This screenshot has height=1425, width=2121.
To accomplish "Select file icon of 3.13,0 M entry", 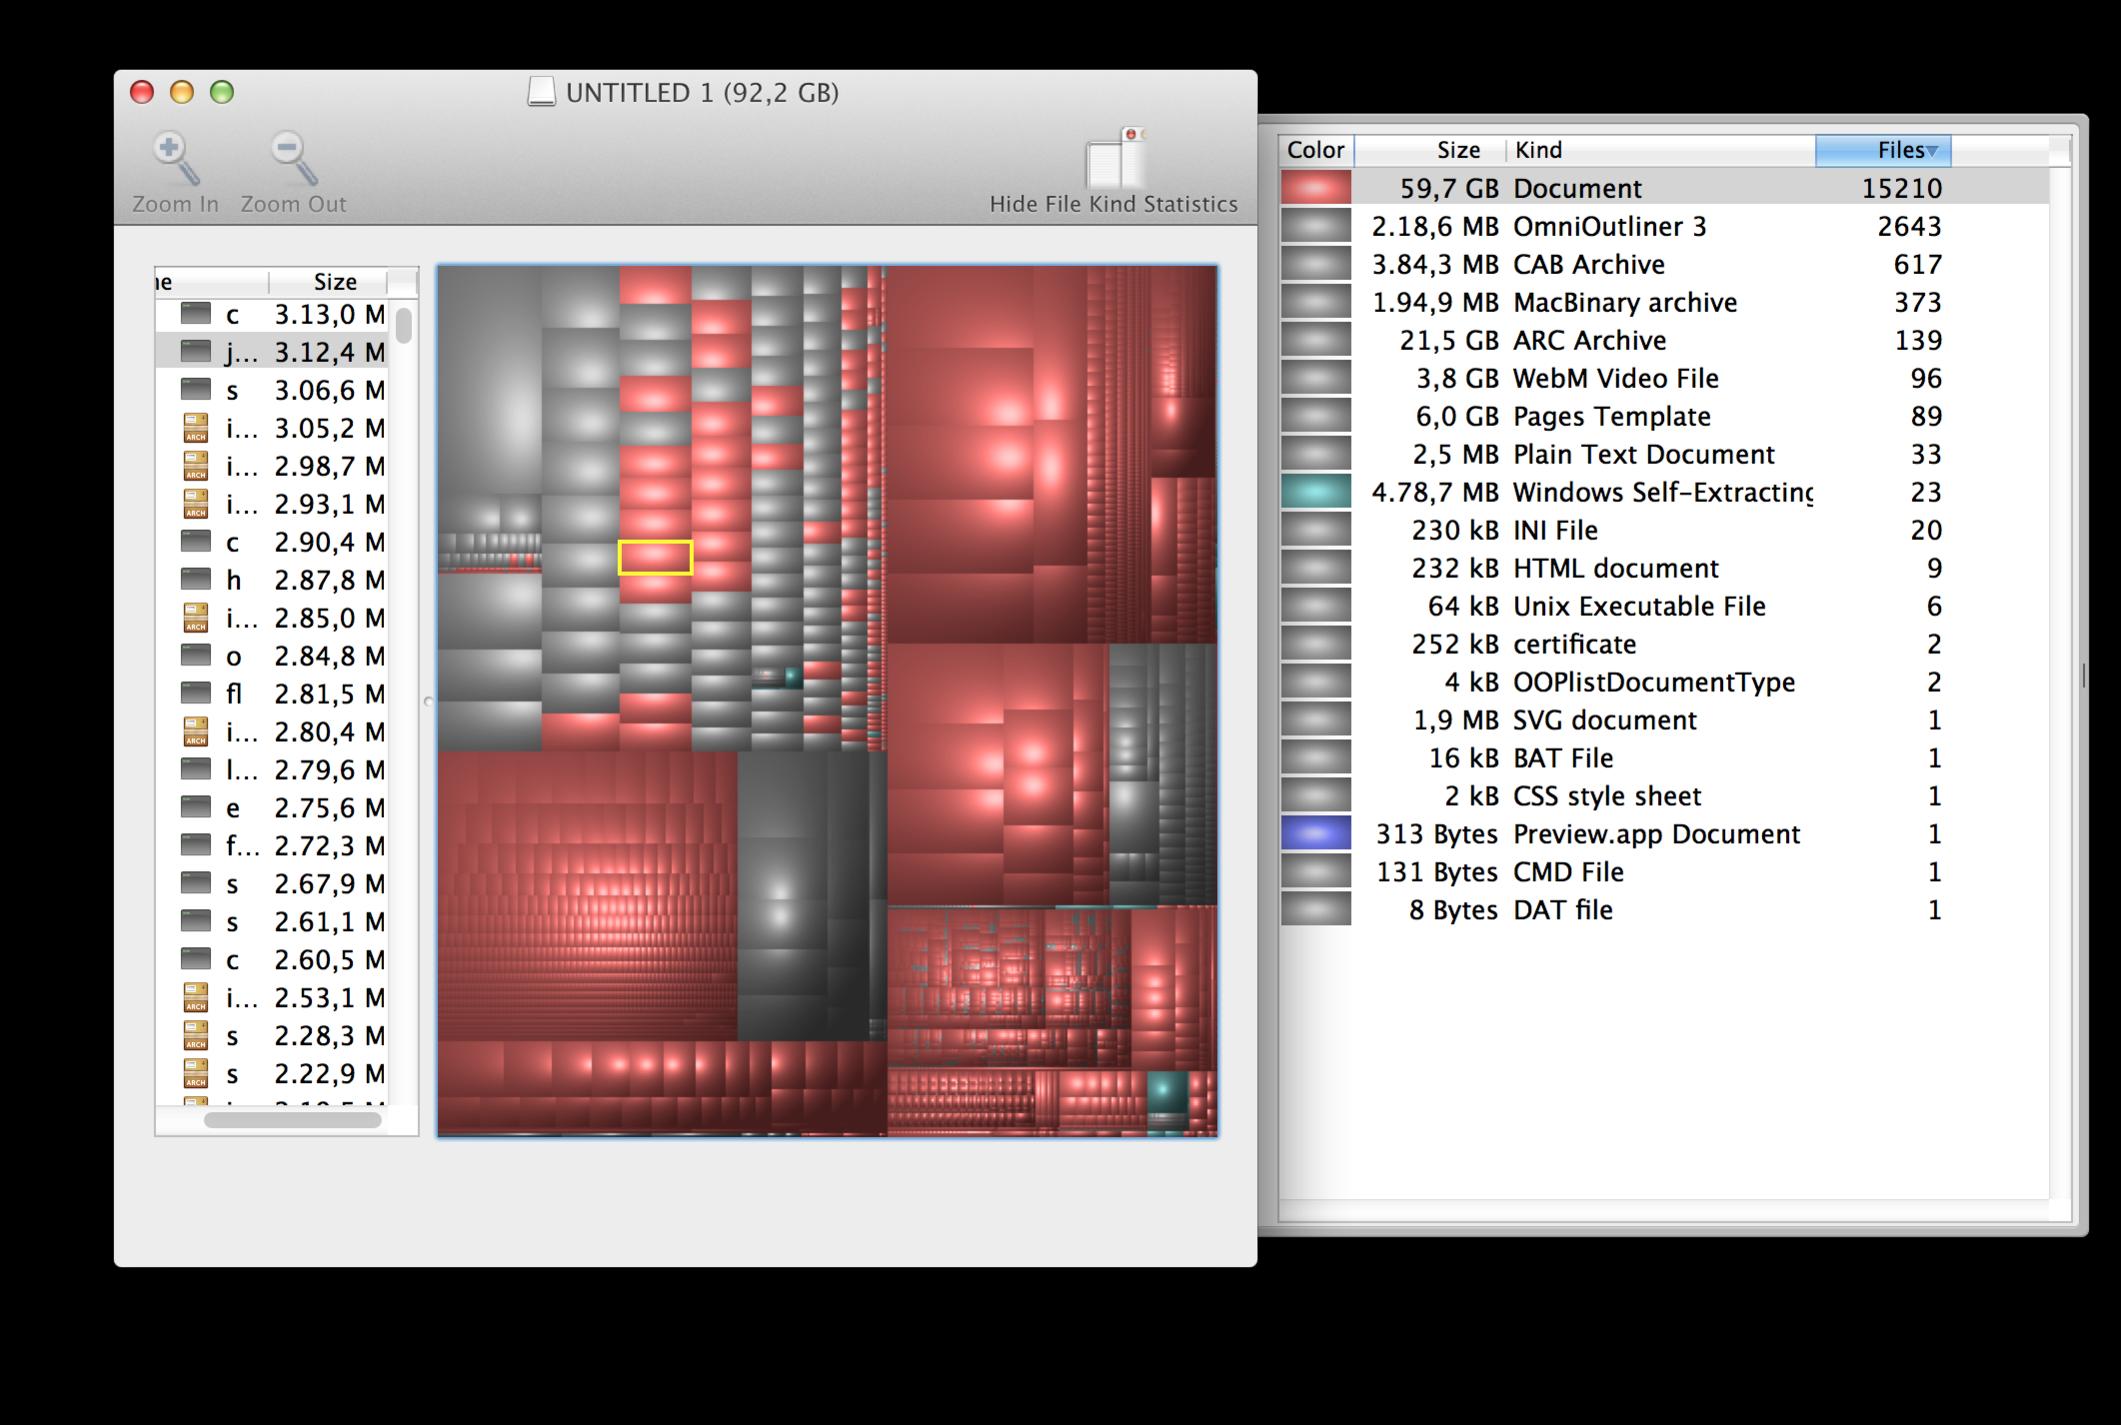I will [x=196, y=314].
